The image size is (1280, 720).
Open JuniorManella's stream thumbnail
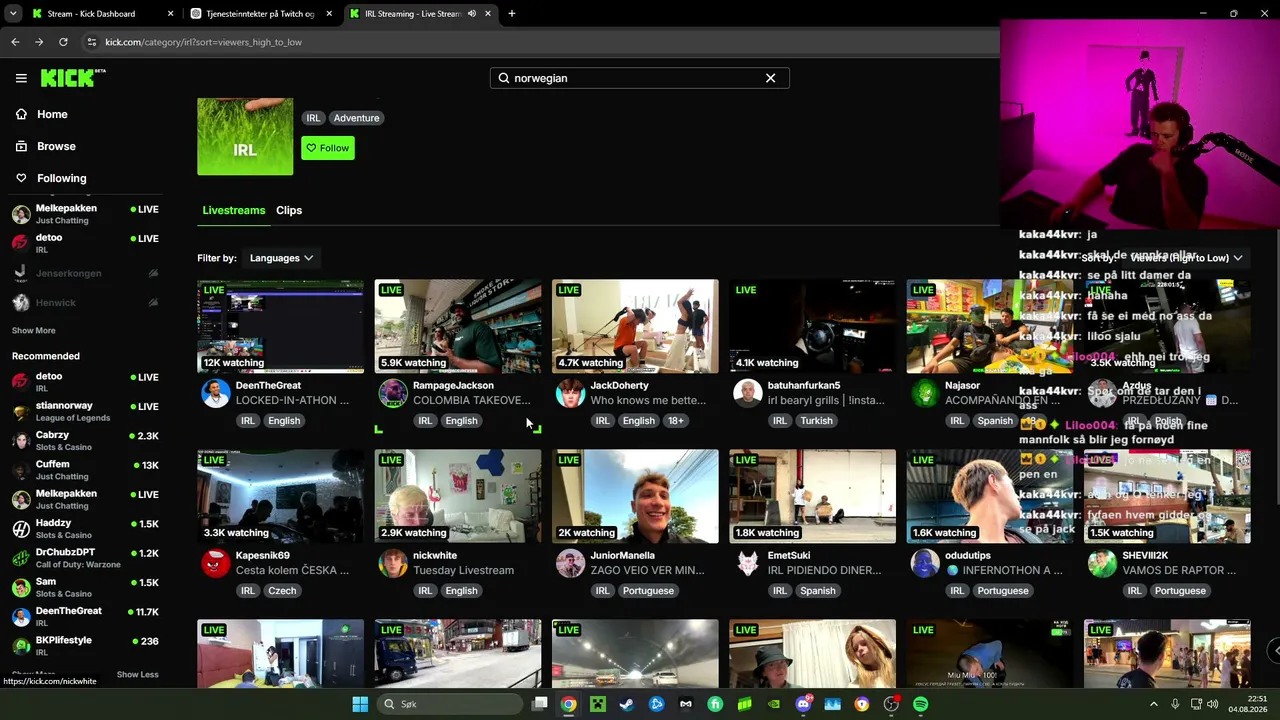635,496
